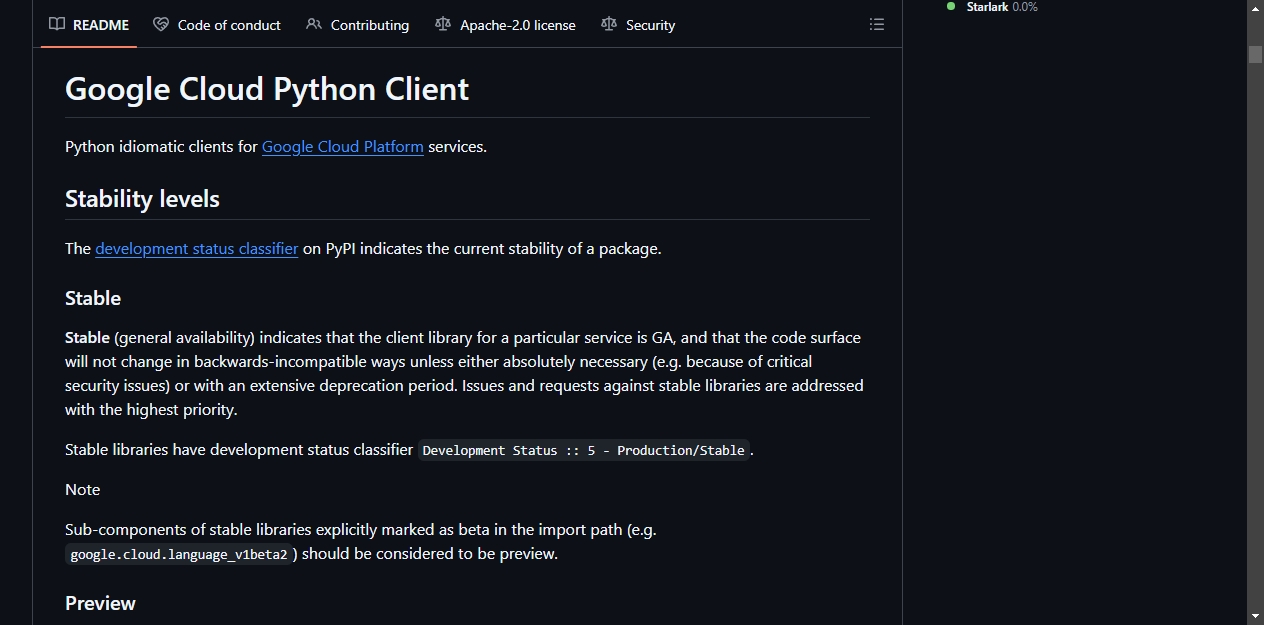Click the scrollbar up arrow
Screen dimensions: 1264x625
pyautogui.click(x=1255, y=9)
